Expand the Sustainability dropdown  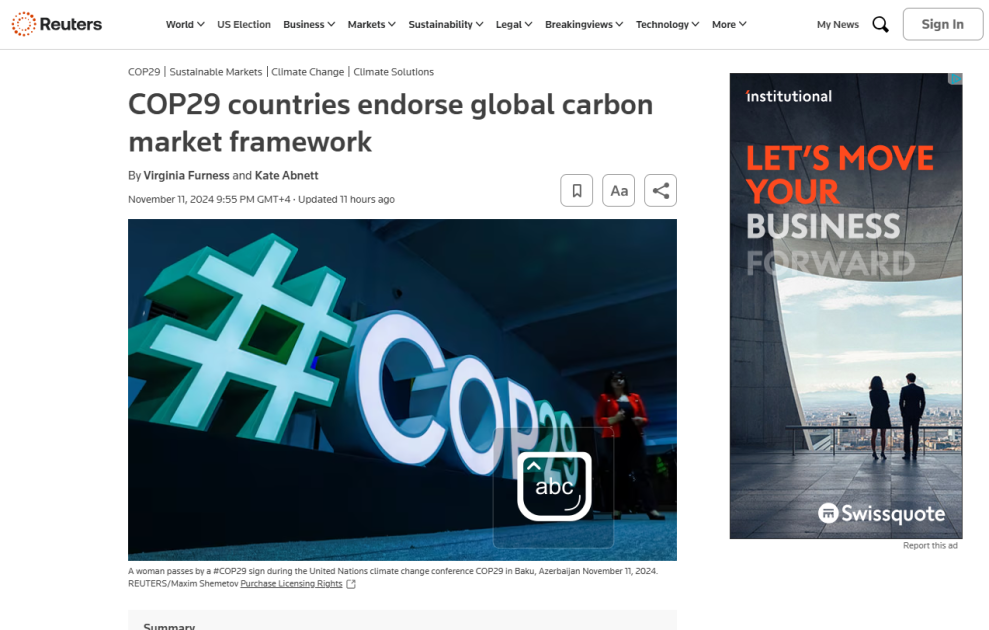[x=446, y=25]
